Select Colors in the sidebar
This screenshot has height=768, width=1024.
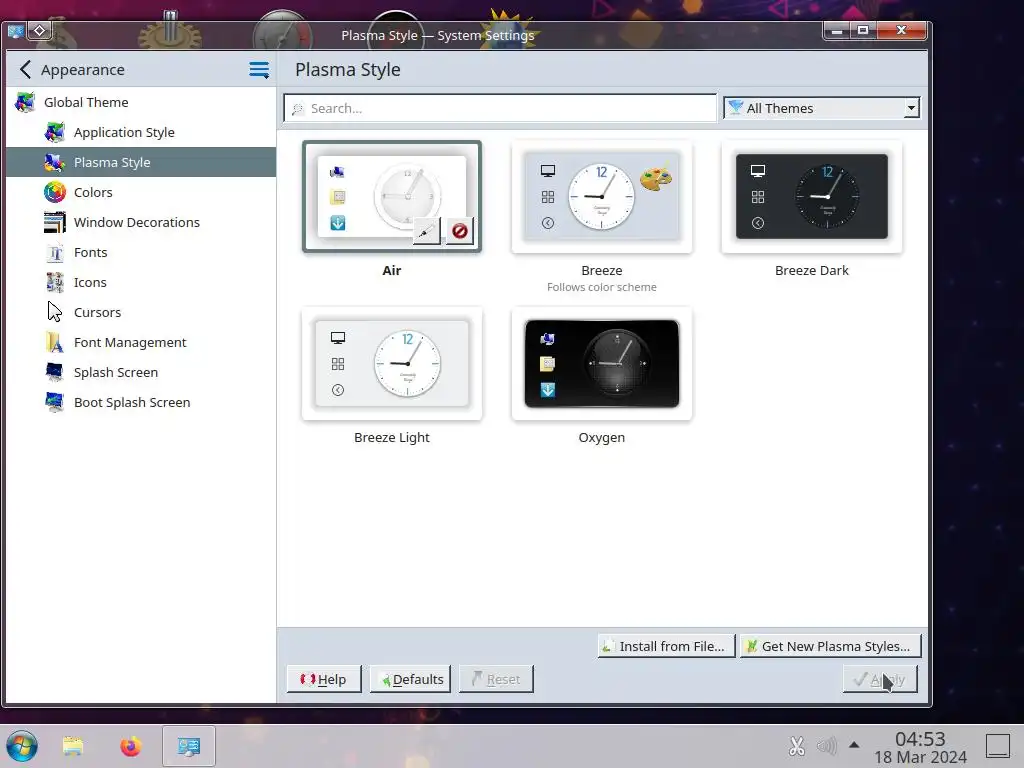(141, 192)
